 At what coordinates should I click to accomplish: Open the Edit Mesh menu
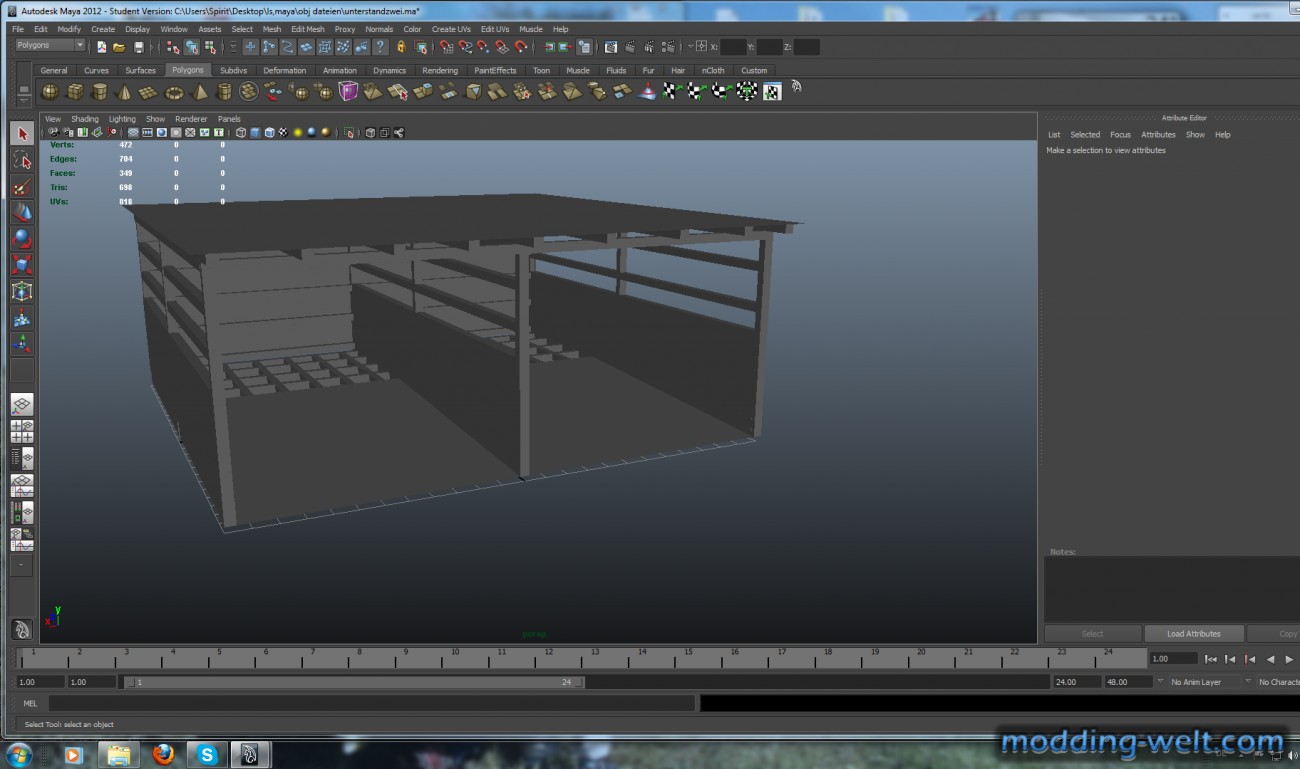click(x=308, y=29)
